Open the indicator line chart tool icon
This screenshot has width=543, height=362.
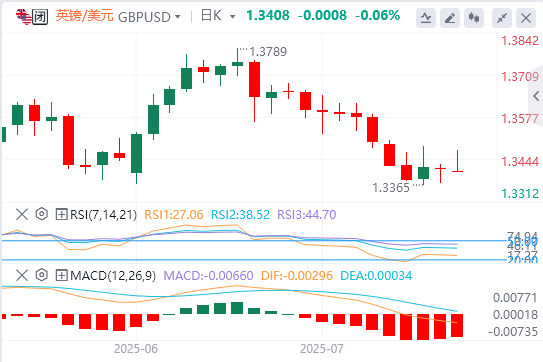pyautogui.click(x=426, y=18)
